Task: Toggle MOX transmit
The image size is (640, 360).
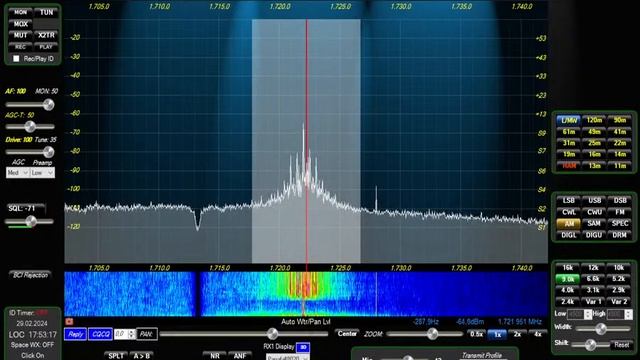Action: [x=20, y=24]
